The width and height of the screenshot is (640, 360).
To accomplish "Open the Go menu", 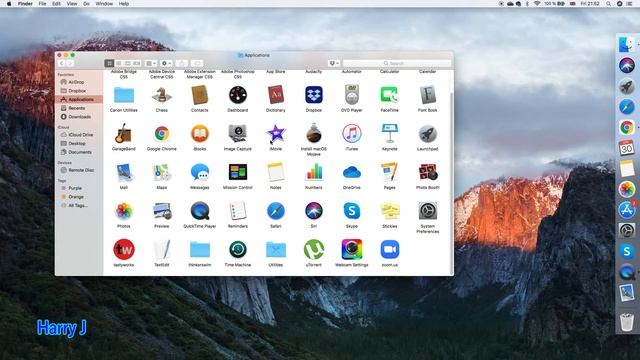I will tap(86, 4).
